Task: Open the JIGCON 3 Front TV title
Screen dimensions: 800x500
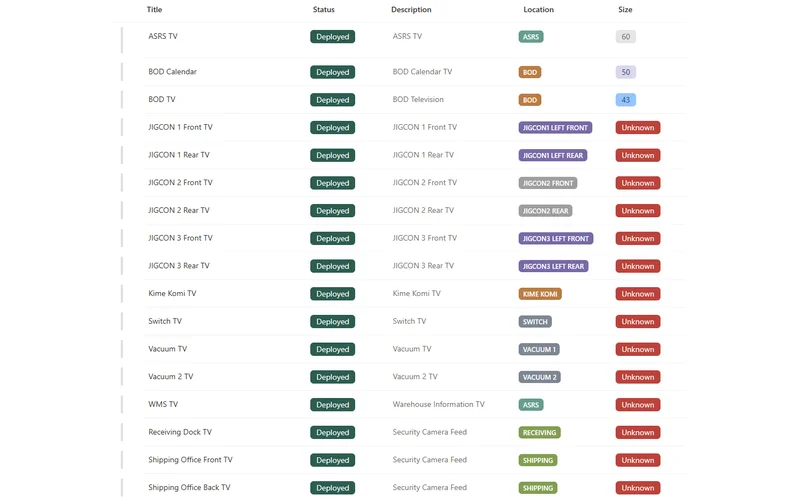Action: (x=180, y=238)
